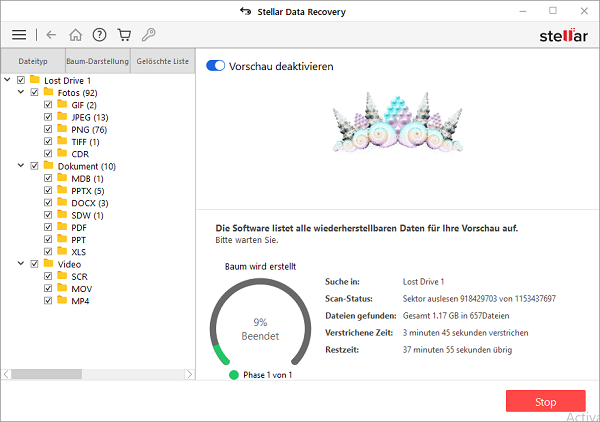Switch to the Gelöschte Liste tab
This screenshot has height=422, width=600.
tap(163, 61)
